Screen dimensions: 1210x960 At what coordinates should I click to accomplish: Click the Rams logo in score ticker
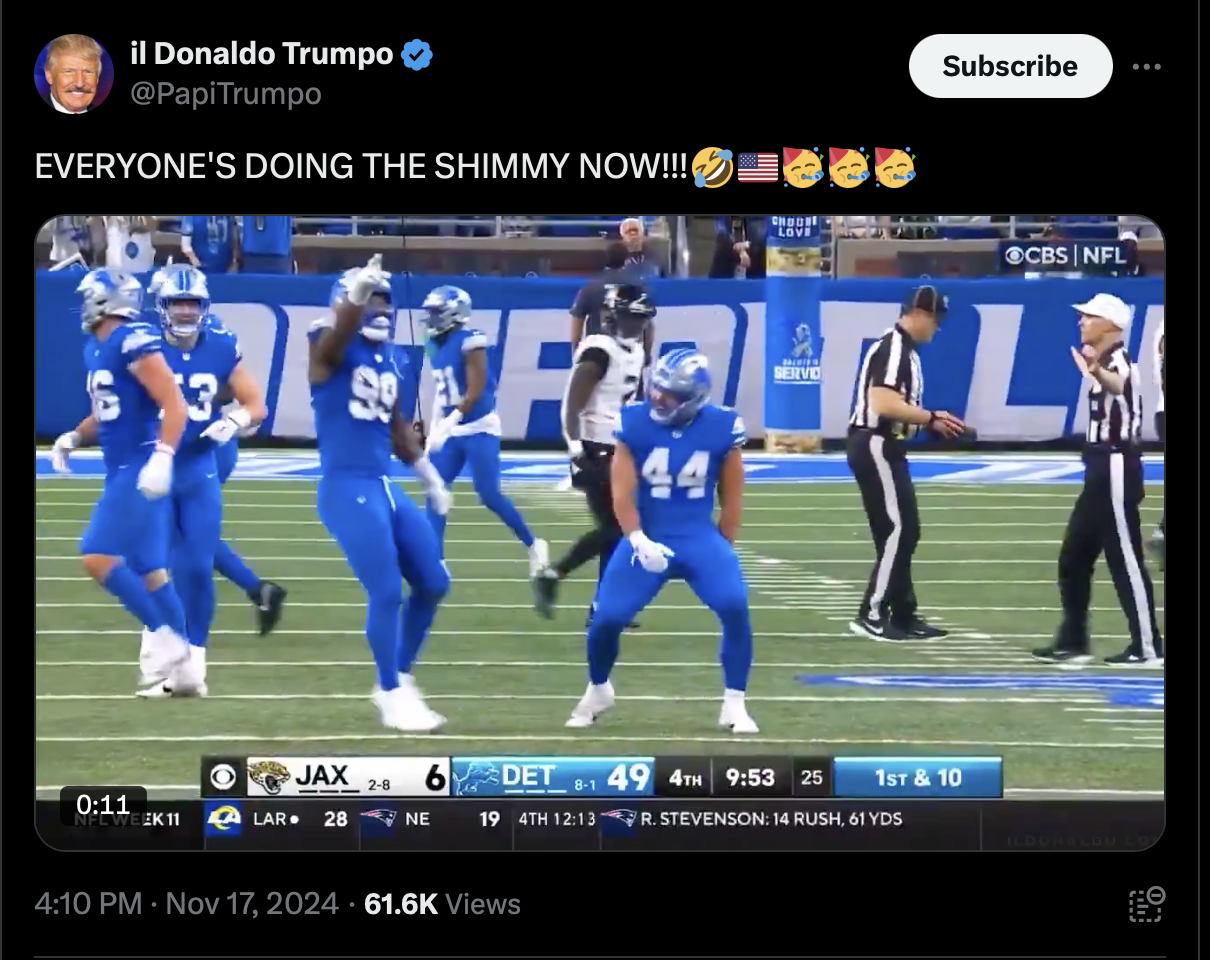tap(223, 819)
